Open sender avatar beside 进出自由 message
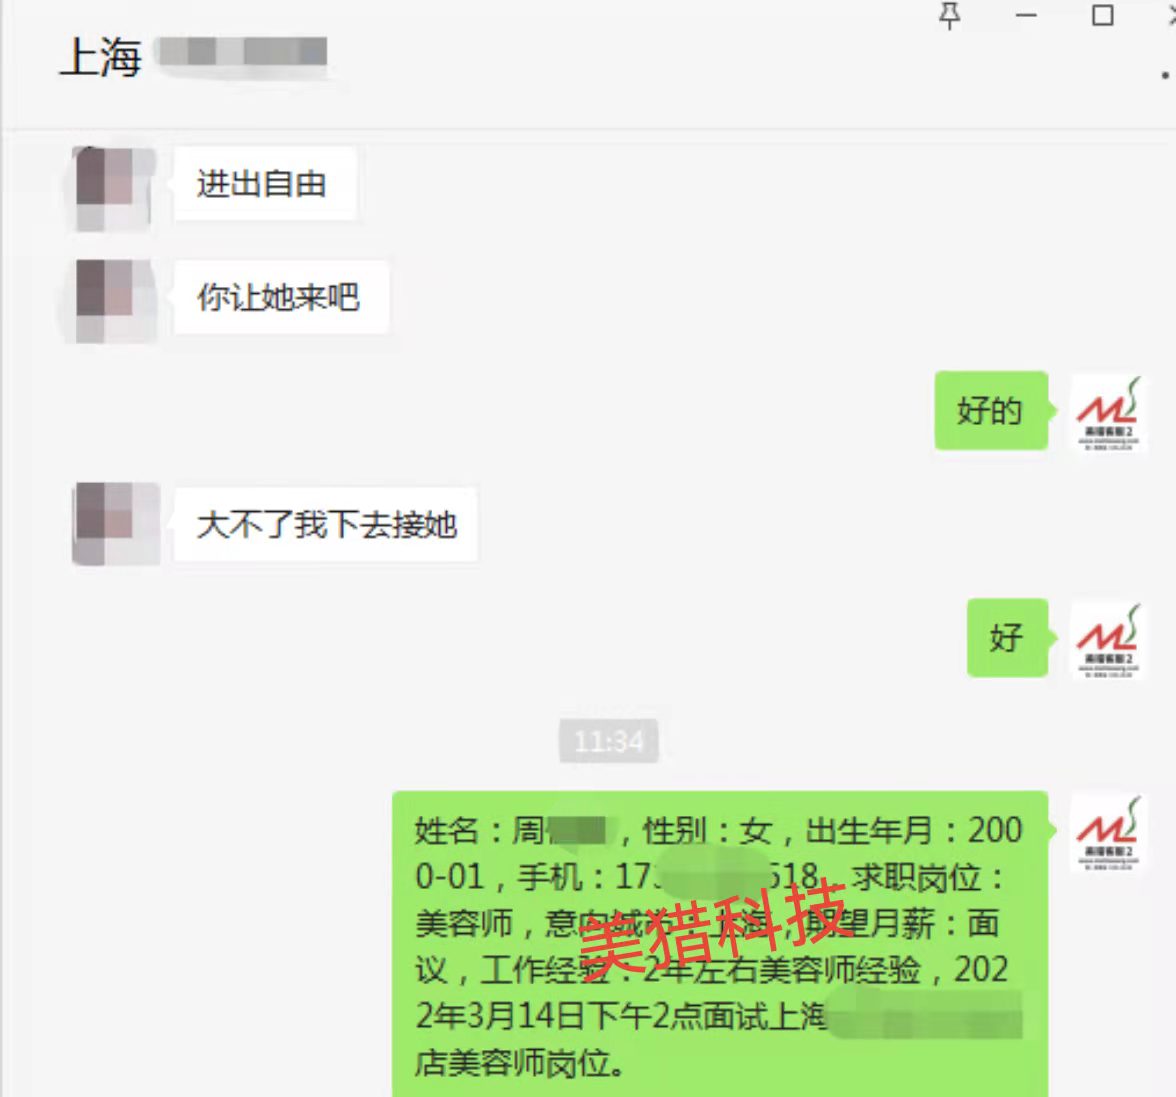The width and height of the screenshot is (1176, 1097). click(114, 187)
